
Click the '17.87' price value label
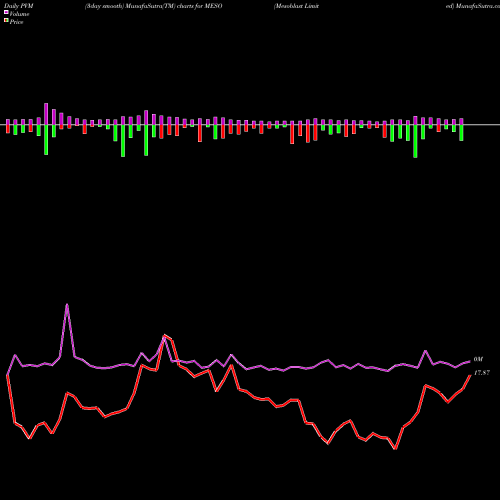pyautogui.click(x=482, y=373)
